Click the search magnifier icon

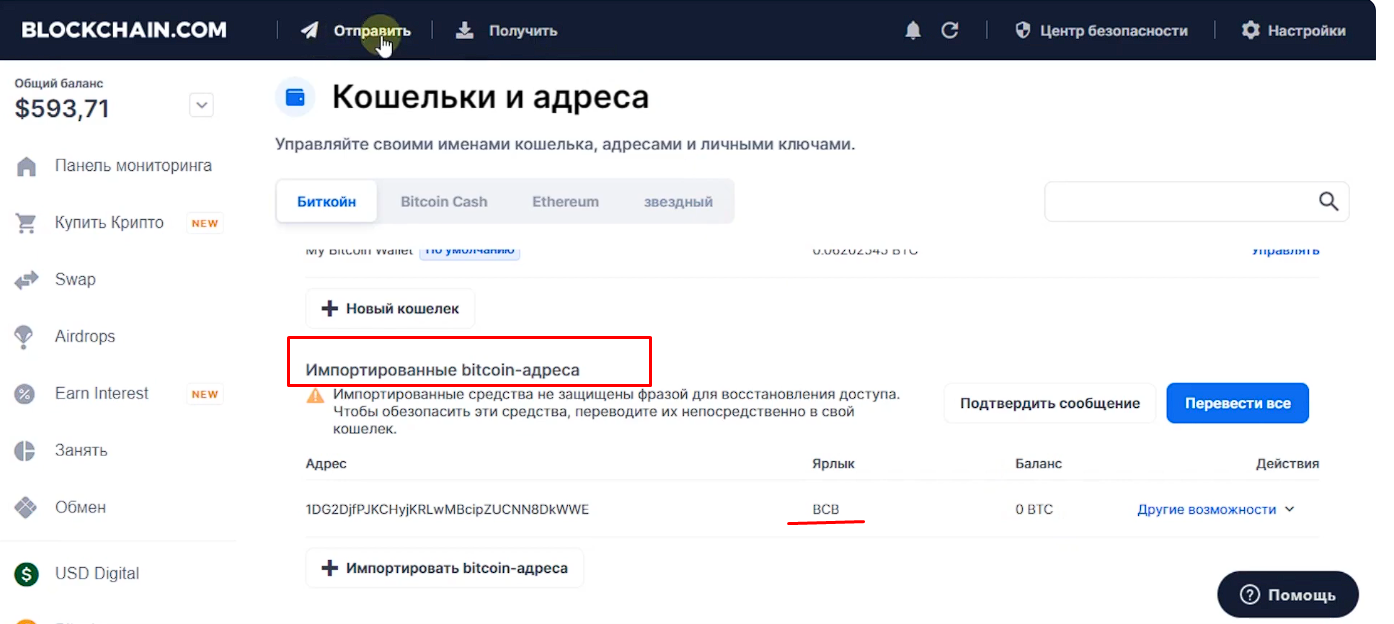point(1328,201)
